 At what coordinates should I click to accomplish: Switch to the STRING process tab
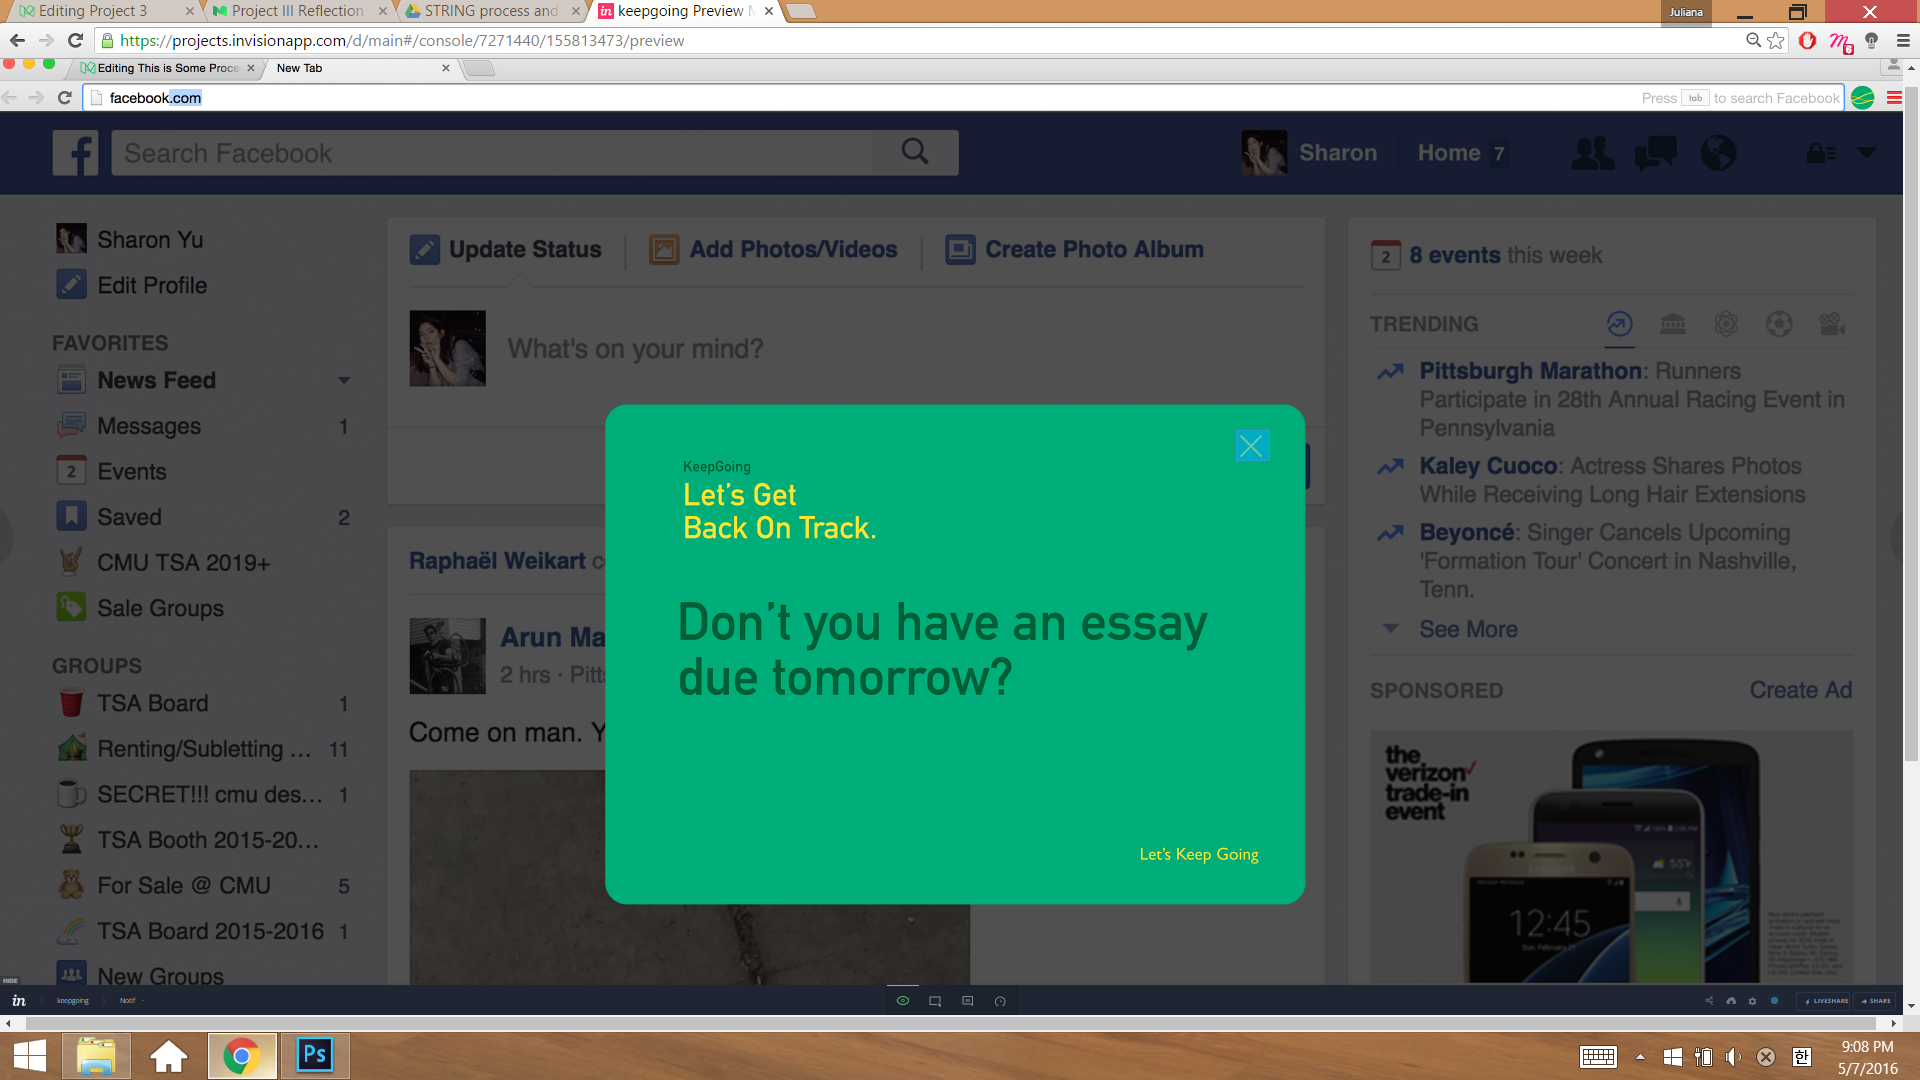490,11
